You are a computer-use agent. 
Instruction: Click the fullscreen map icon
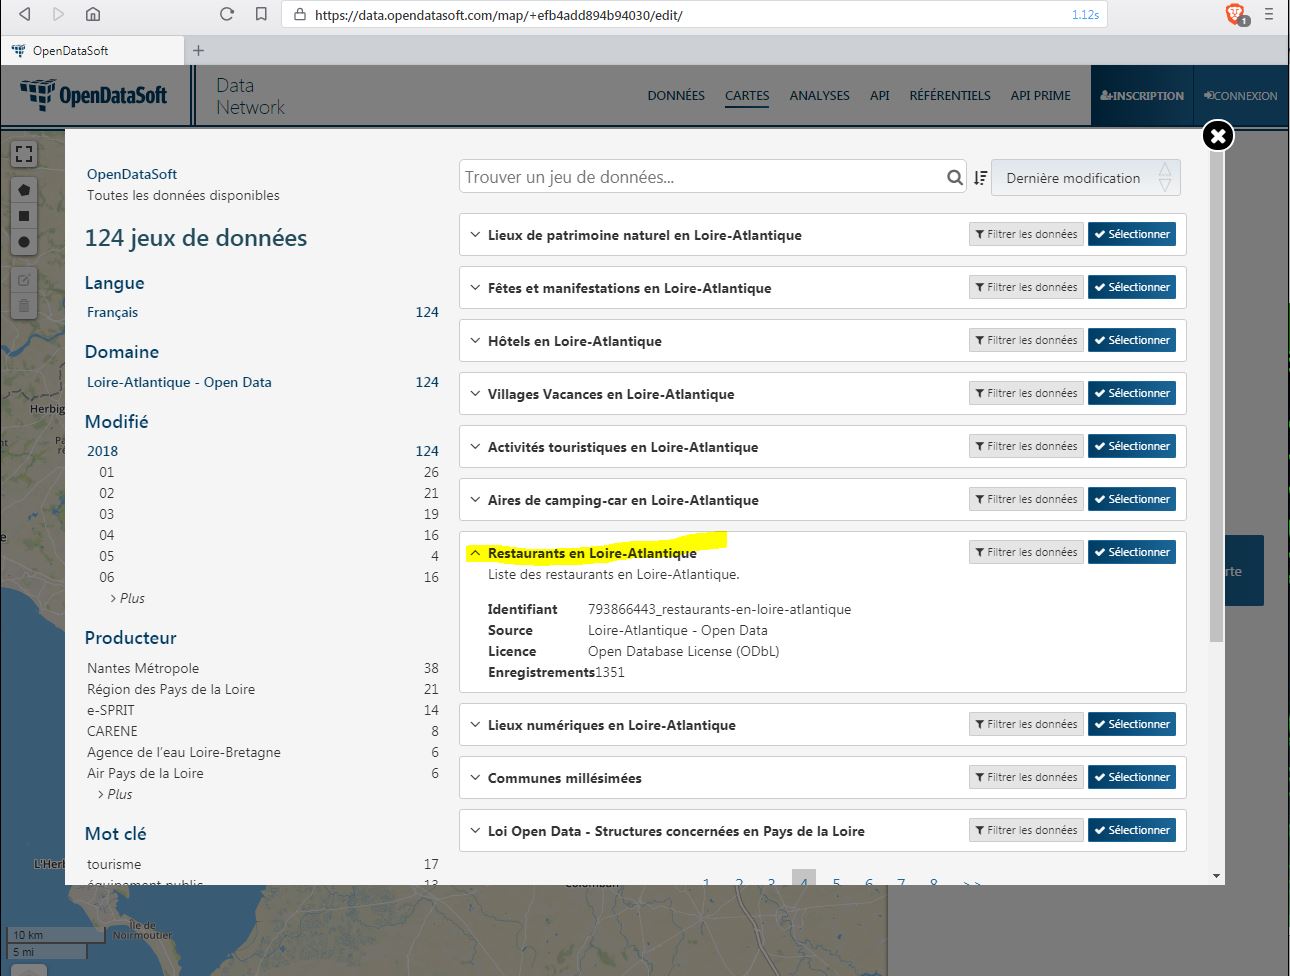pyautogui.click(x=24, y=154)
